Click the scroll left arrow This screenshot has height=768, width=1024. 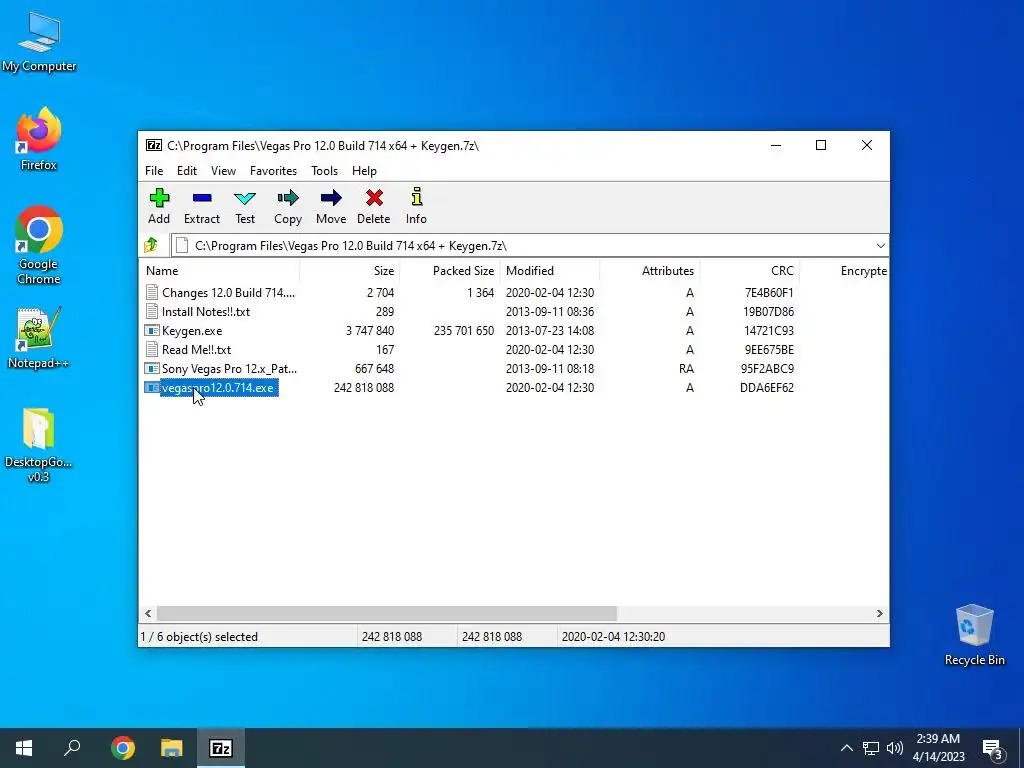148,613
